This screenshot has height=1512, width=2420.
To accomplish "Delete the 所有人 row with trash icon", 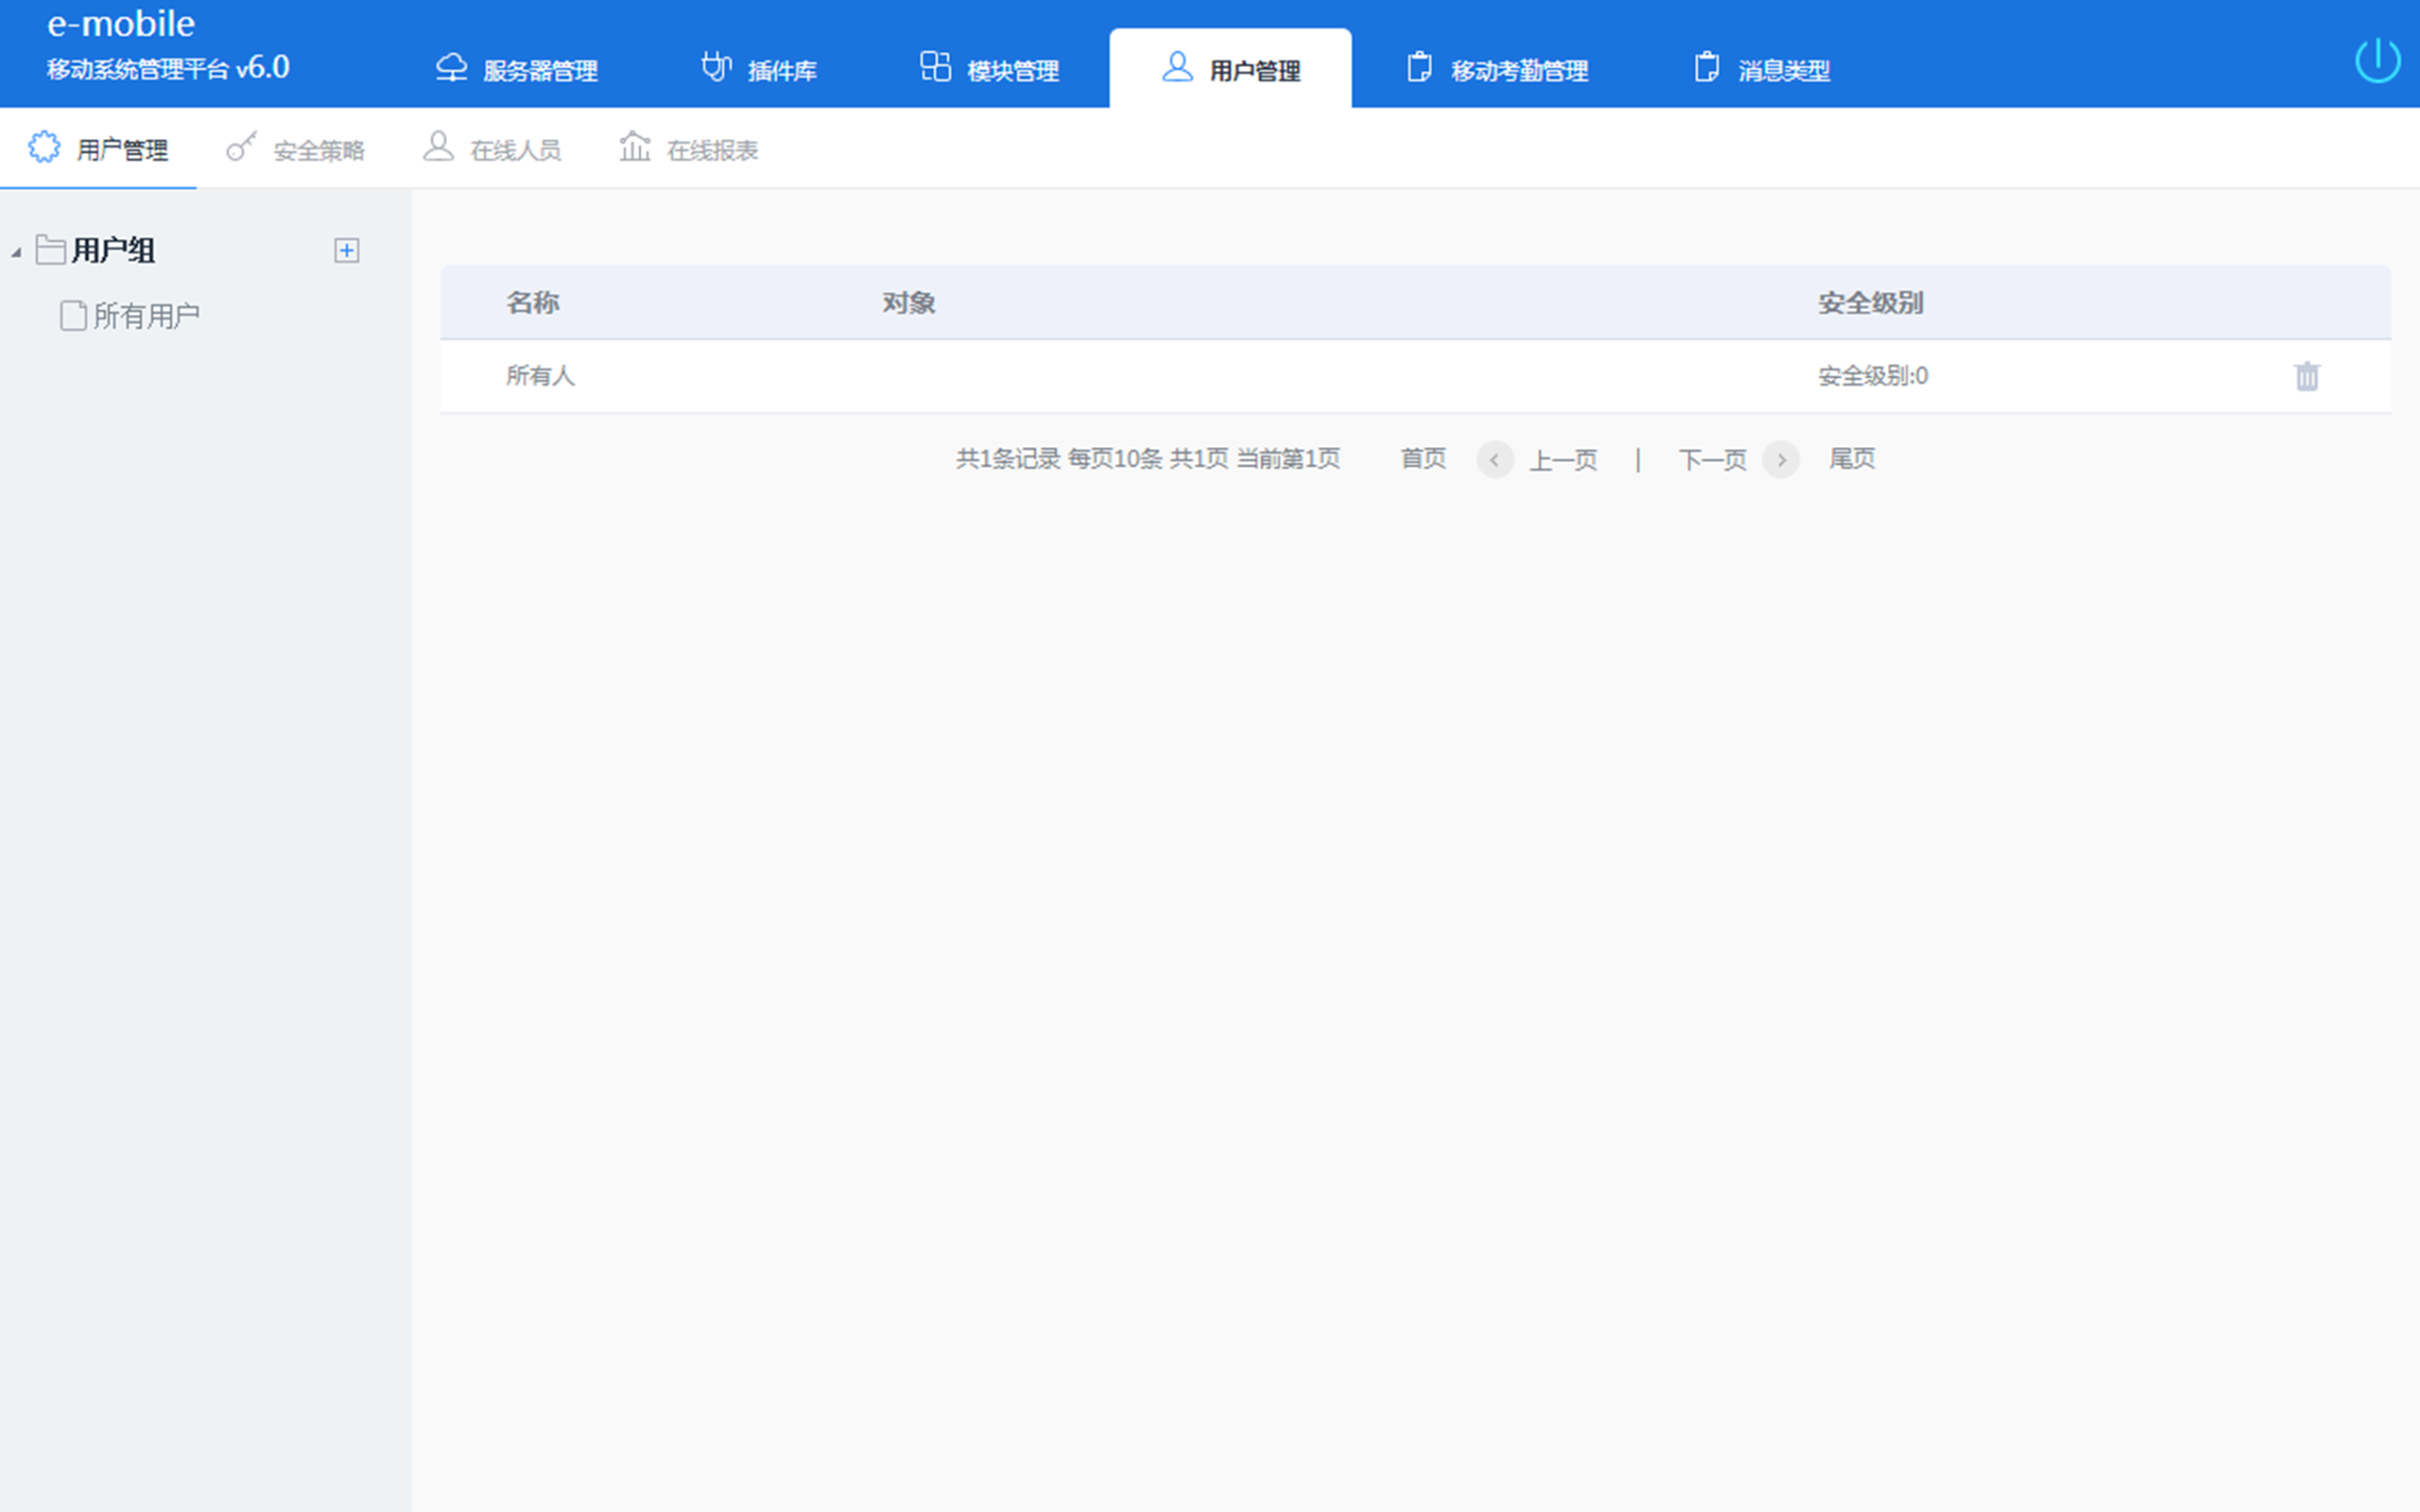I will pos(2307,376).
